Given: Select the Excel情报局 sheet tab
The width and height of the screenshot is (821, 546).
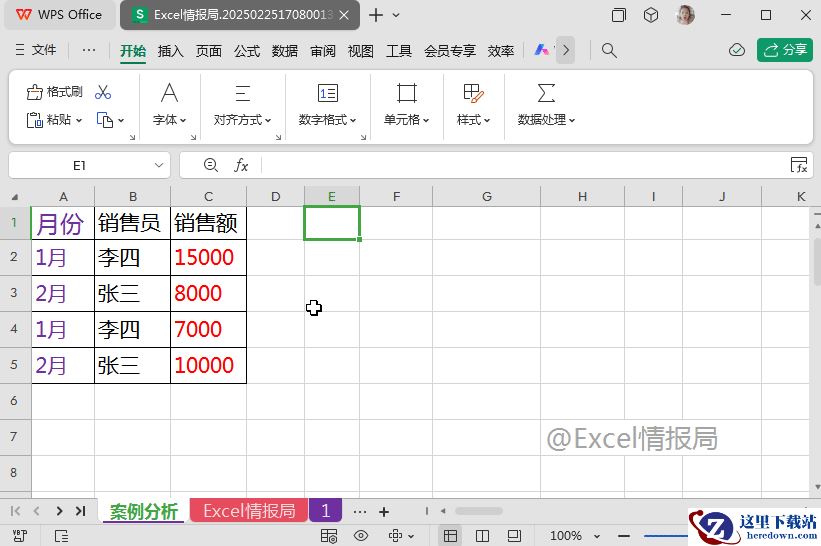Looking at the screenshot, I should click(249, 511).
